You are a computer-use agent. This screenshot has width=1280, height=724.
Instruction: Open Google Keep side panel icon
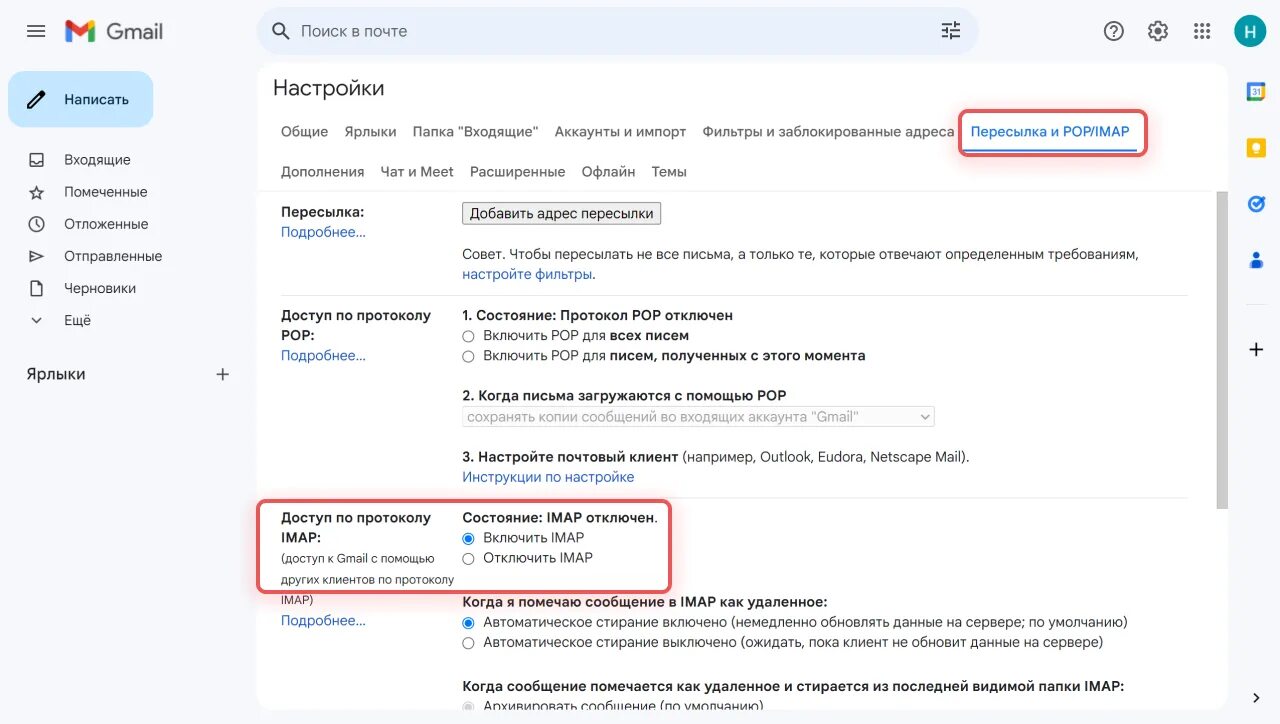pos(1256,148)
